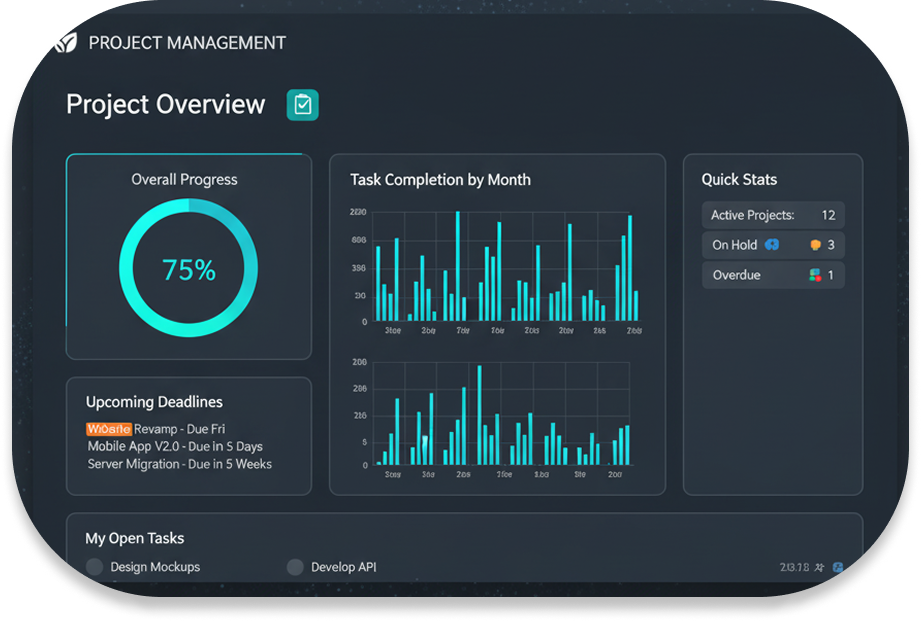
Task: Click the Project Overview page title
Action: tap(166, 105)
